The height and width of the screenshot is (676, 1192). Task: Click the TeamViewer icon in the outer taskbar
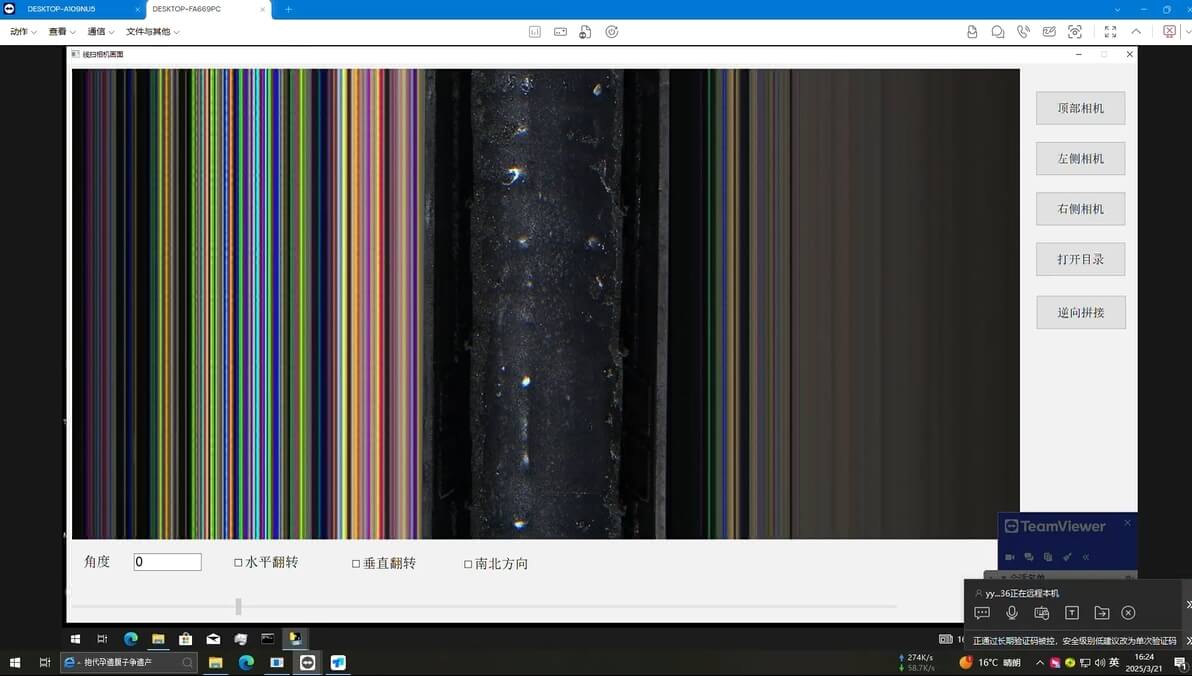point(308,662)
